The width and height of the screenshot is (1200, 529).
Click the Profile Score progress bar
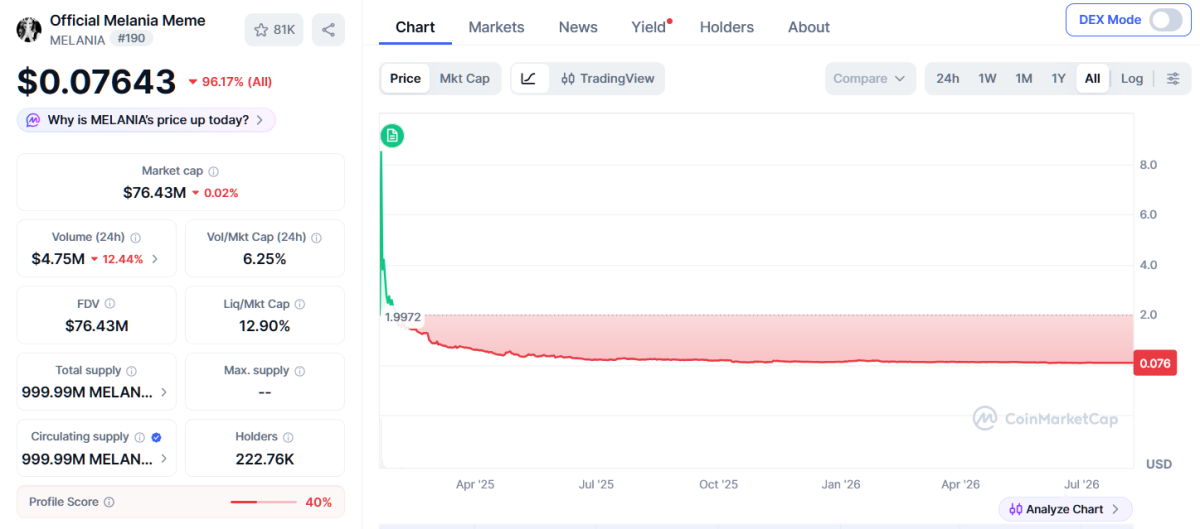tap(264, 502)
